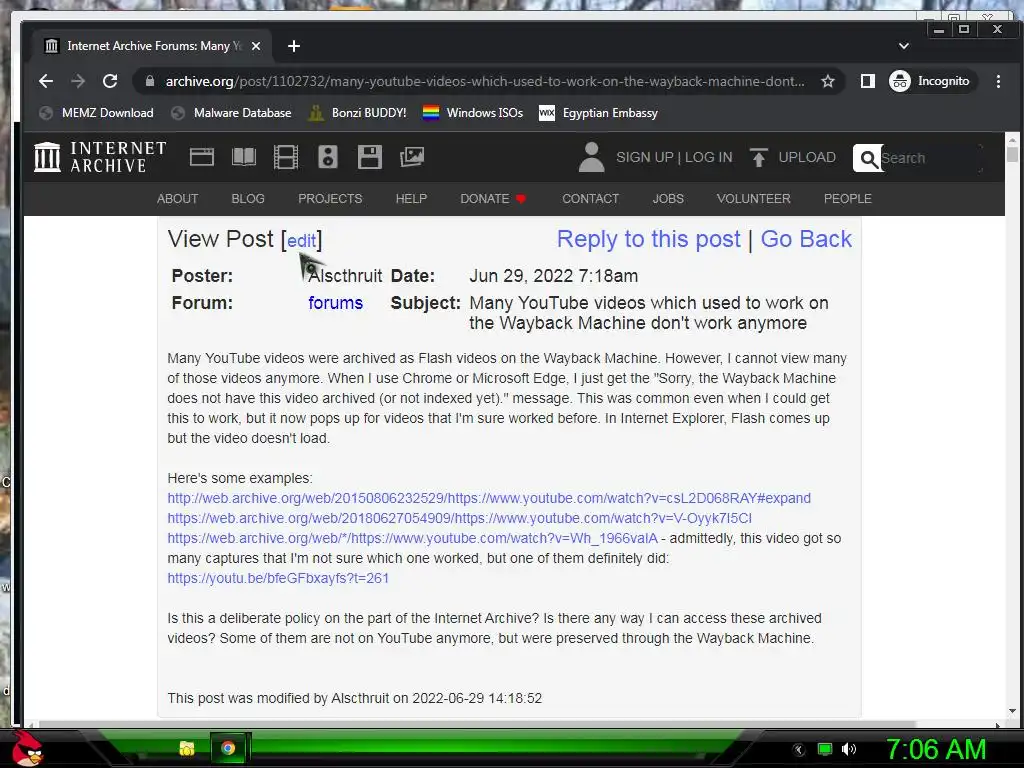Open the Malware Database bookmark
This screenshot has width=1024, height=768.
pos(231,113)
